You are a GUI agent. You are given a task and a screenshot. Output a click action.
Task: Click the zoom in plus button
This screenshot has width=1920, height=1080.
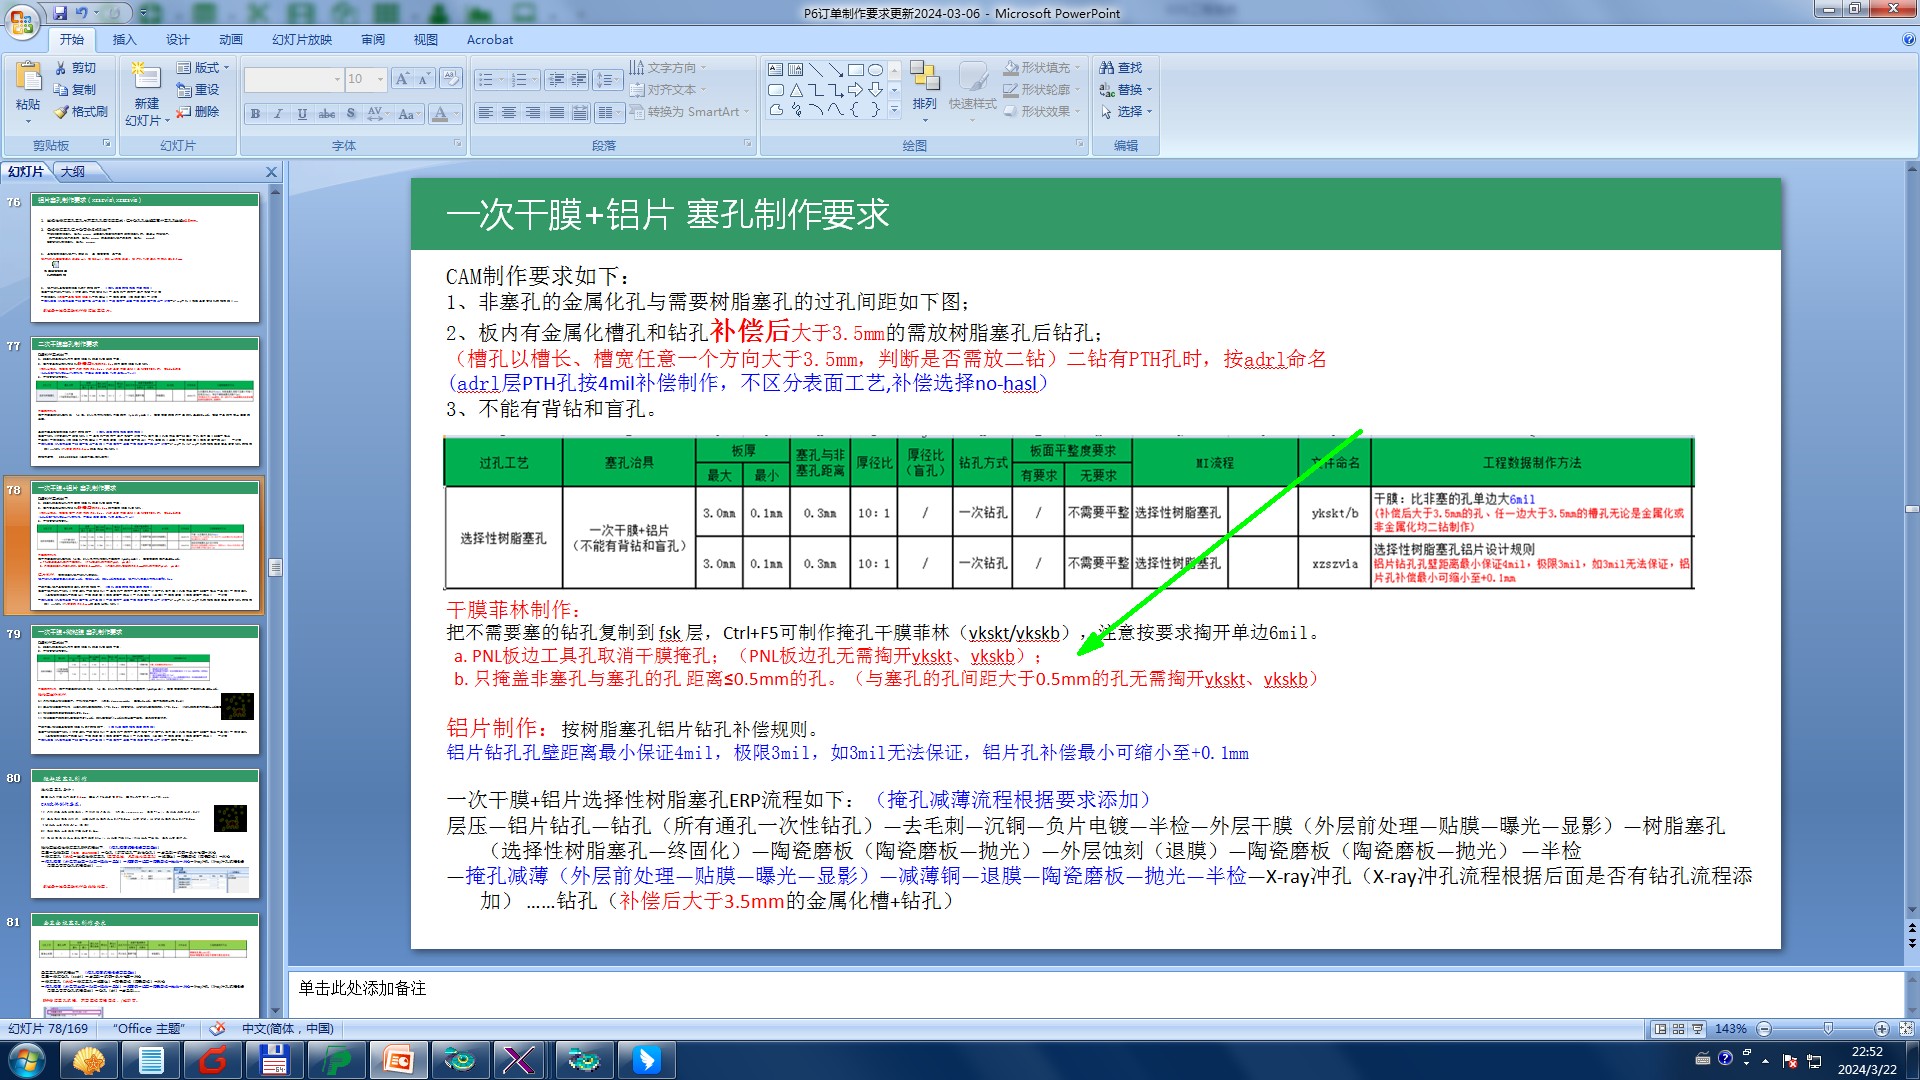click(x=1881, y=1029)
